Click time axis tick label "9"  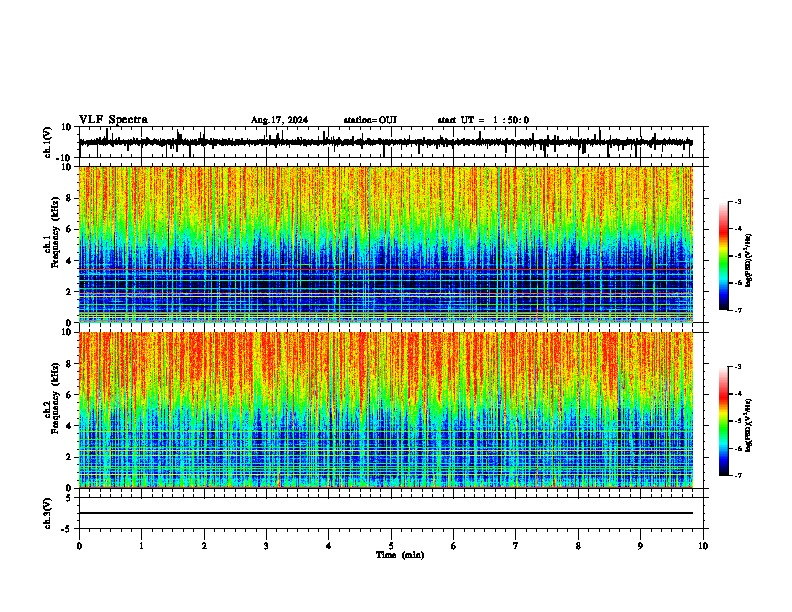(x=640, y=546)
